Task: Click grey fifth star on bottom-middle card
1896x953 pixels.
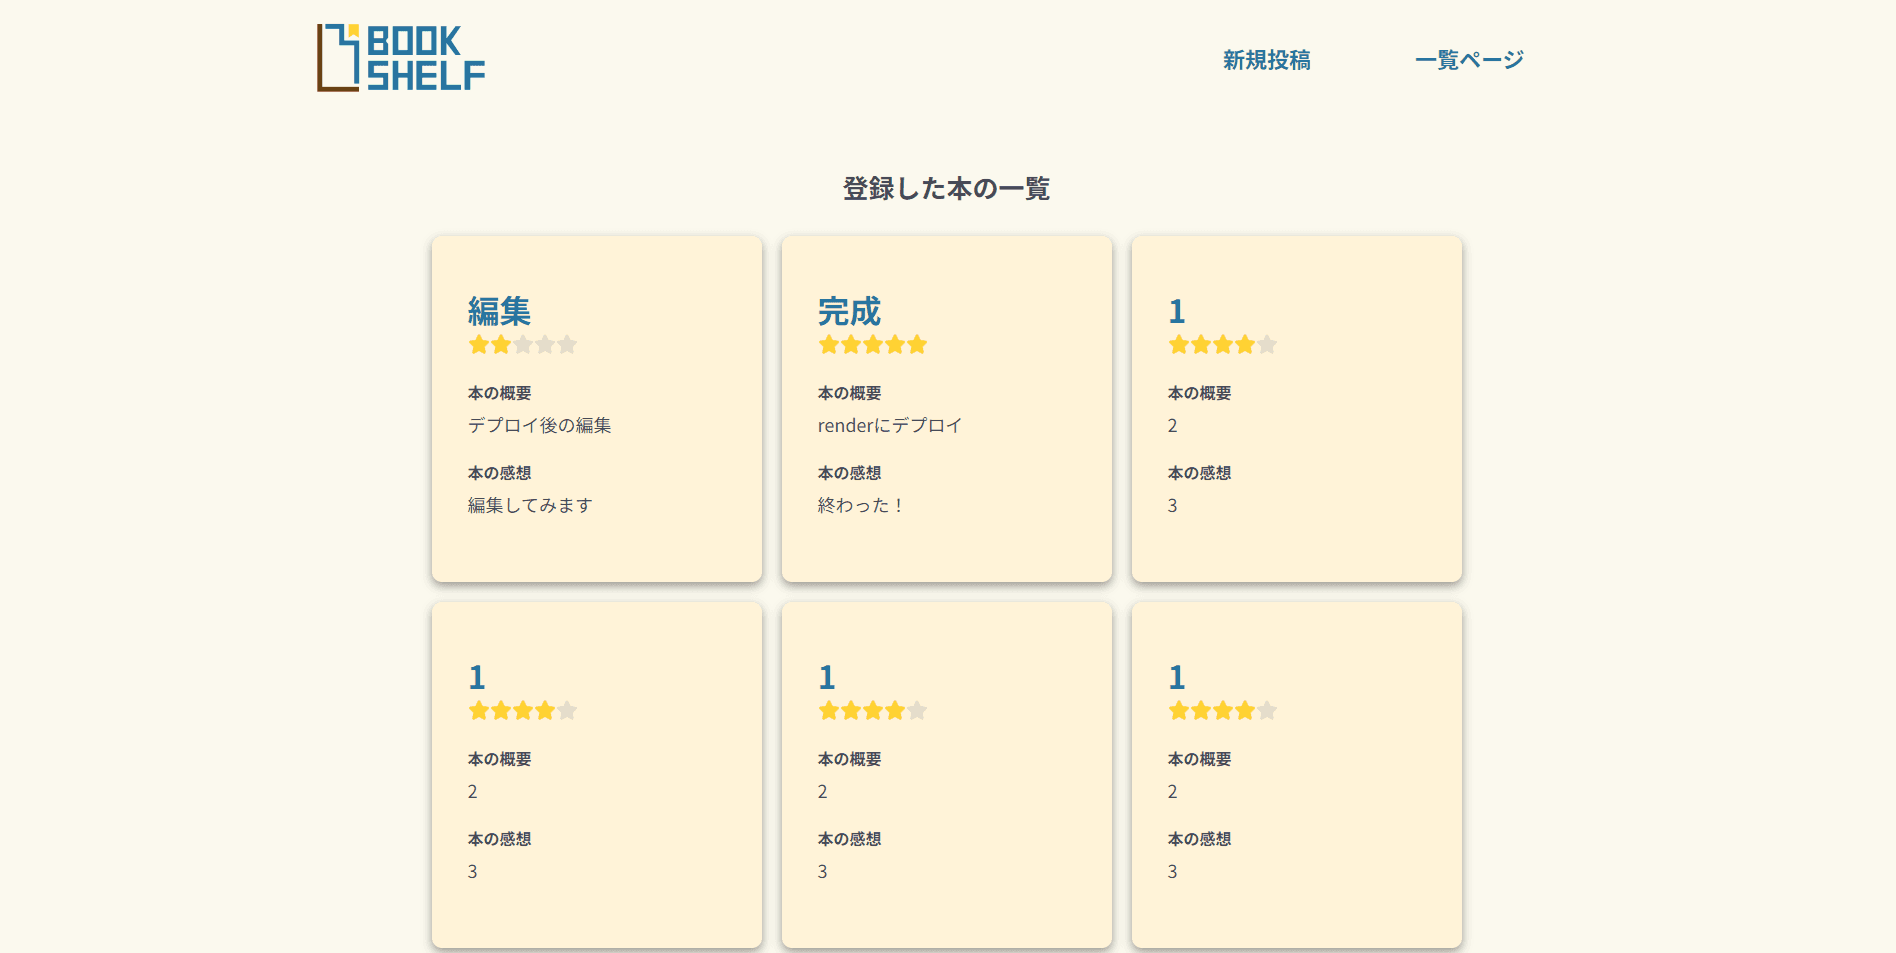Action: 917,711
